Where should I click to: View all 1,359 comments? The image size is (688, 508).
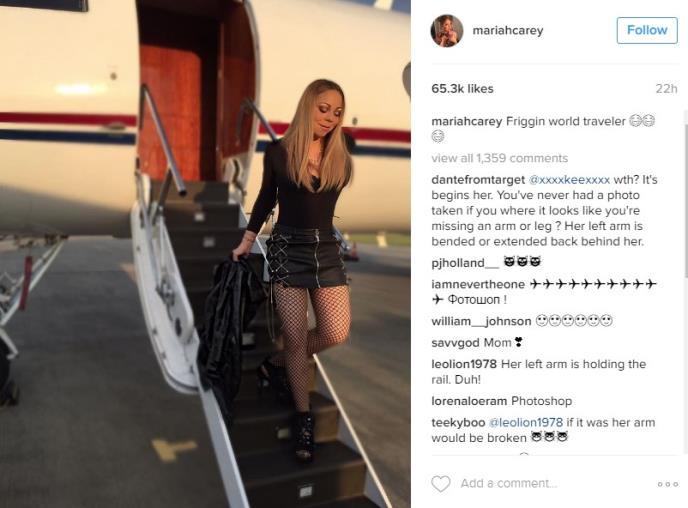[x=499, y=158]
